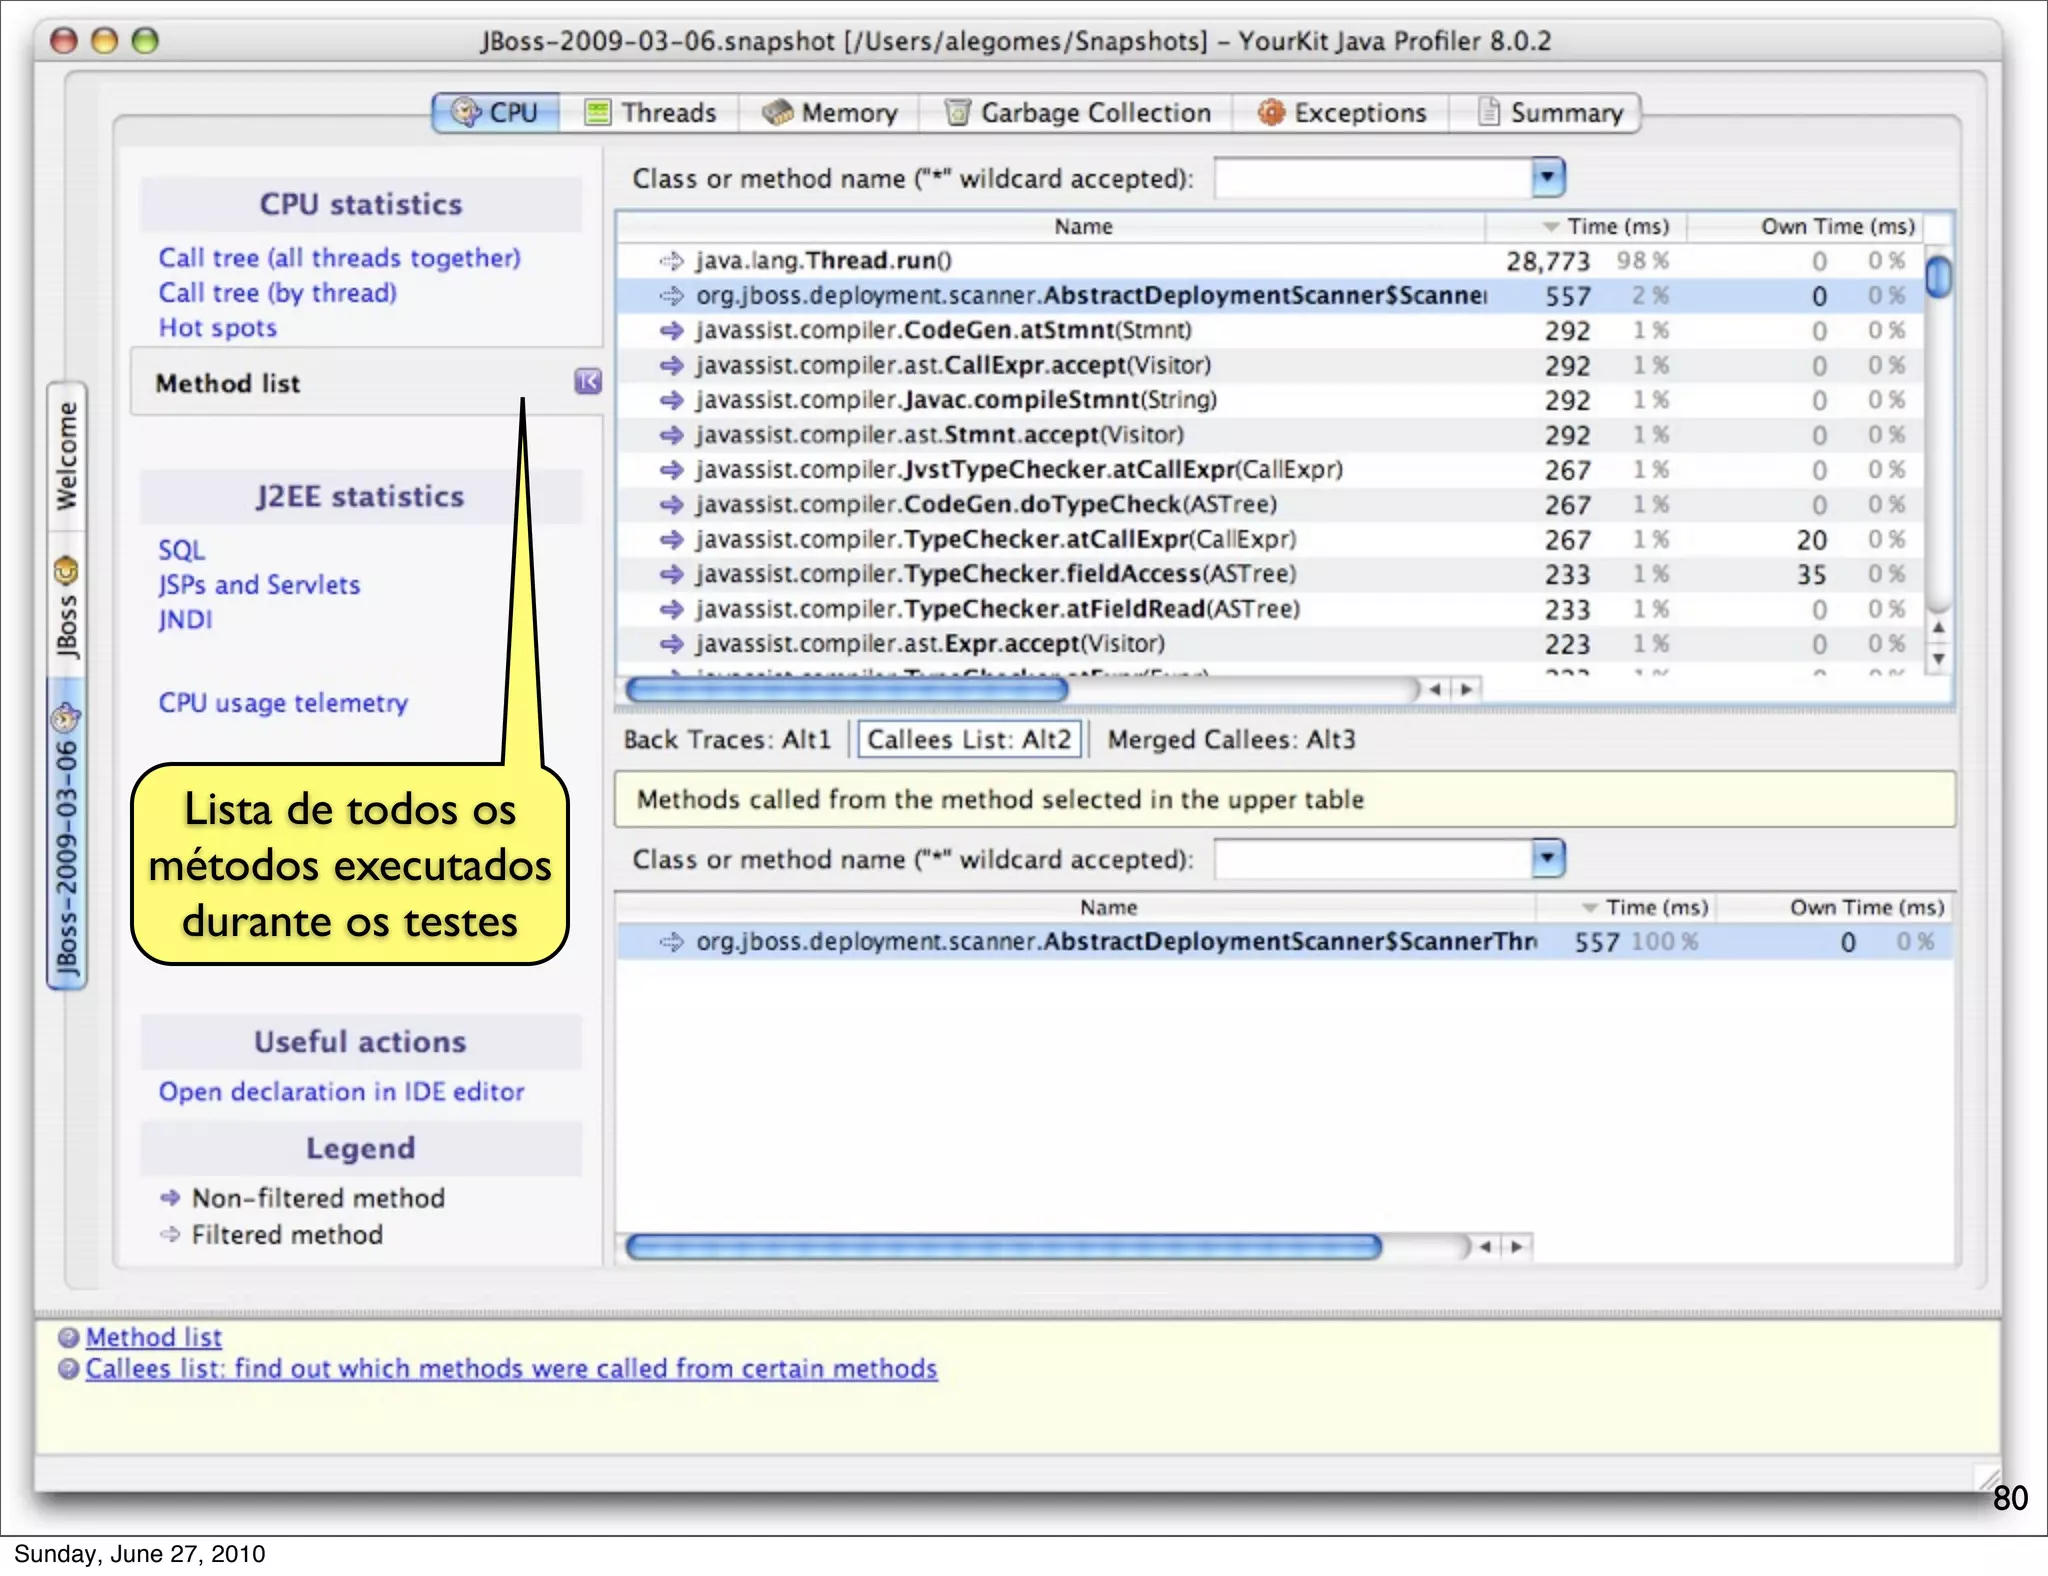Open the CPU usage telemetry link
This screenshot has width=2048, height=1576.
(283, 703)
